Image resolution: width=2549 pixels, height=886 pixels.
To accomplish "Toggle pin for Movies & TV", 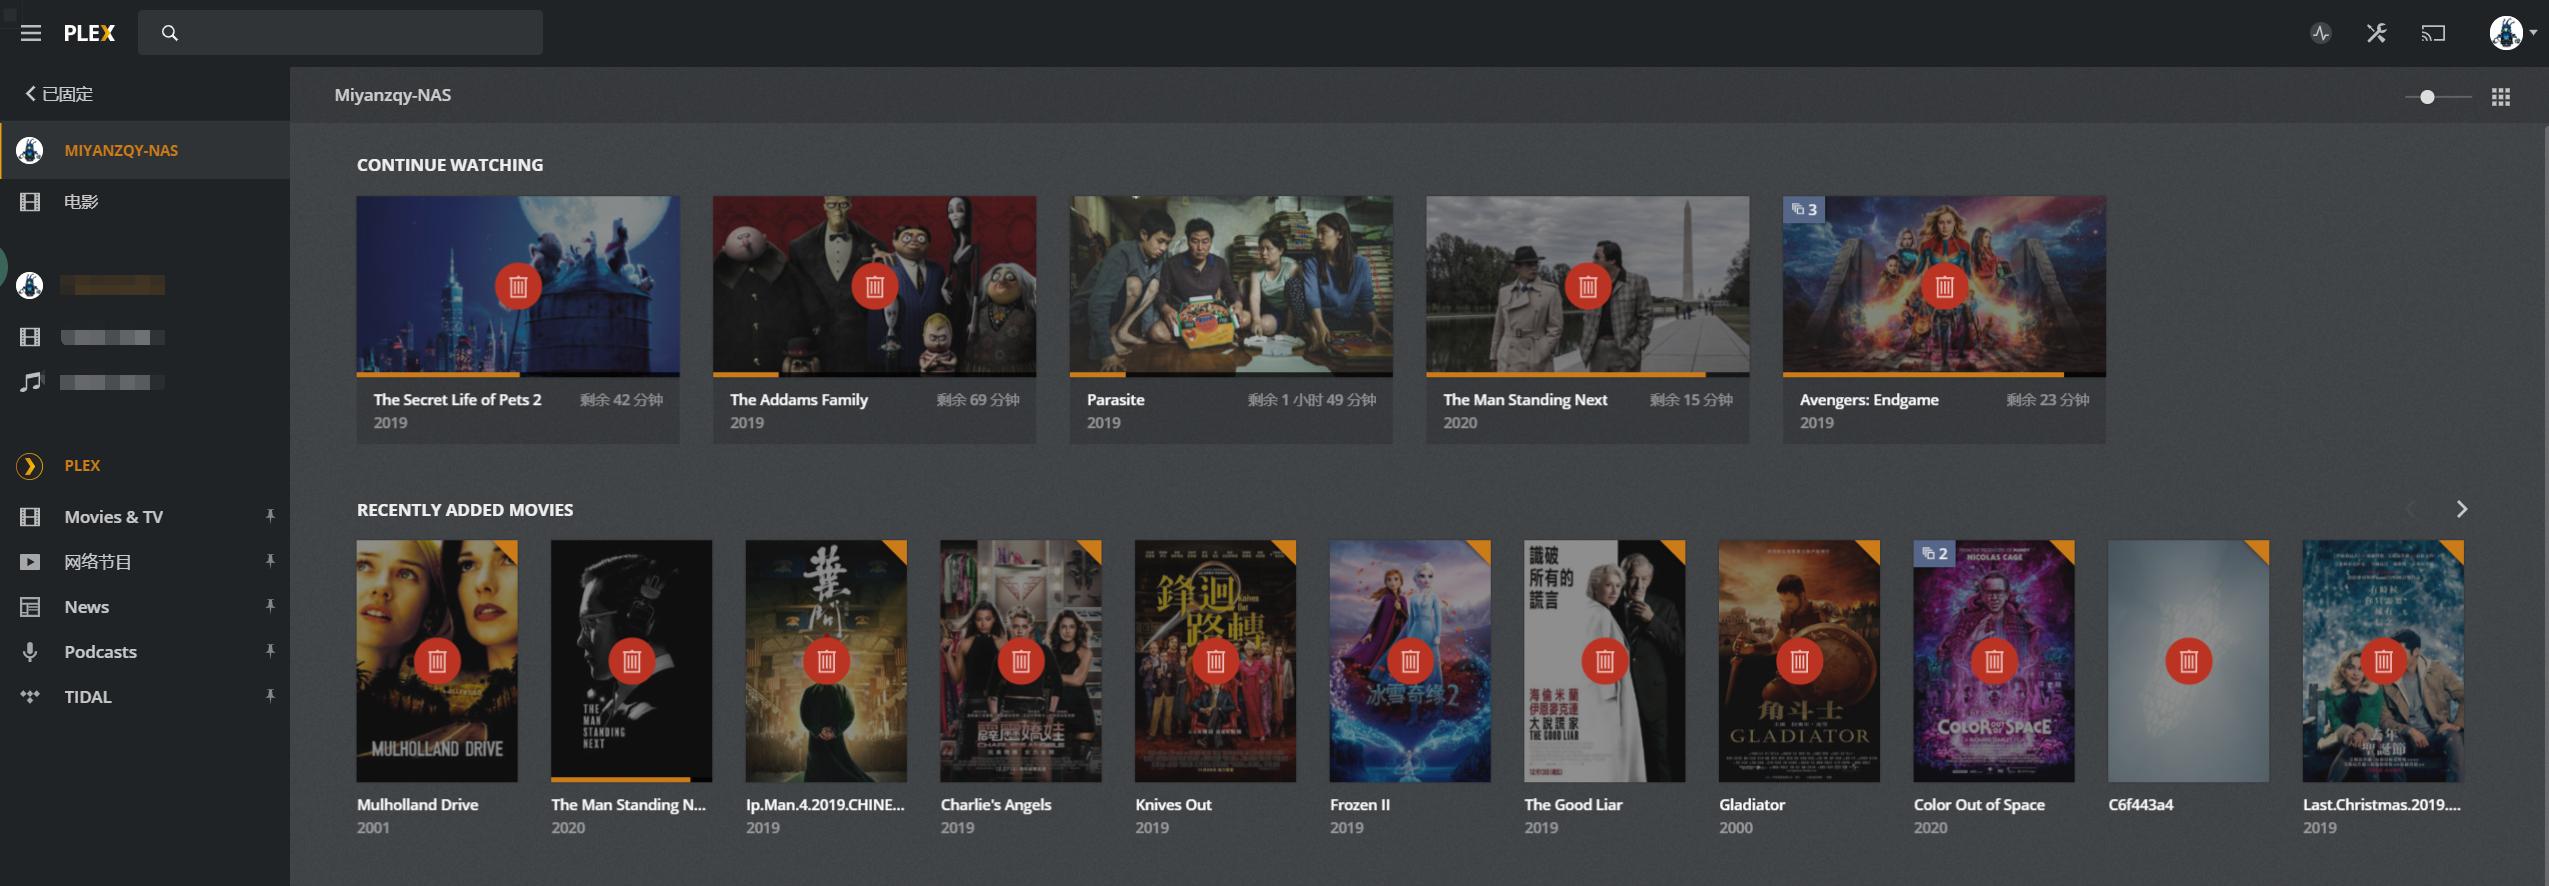I will [x=270, y=516].
